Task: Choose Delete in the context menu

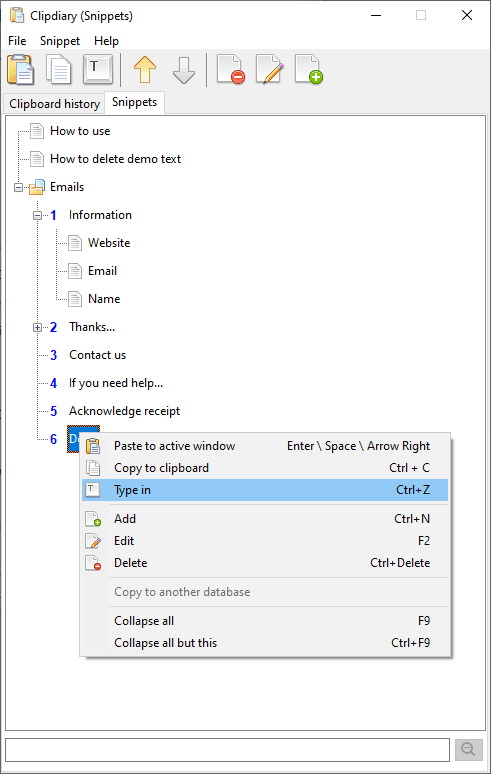Action: pos(265,563)
